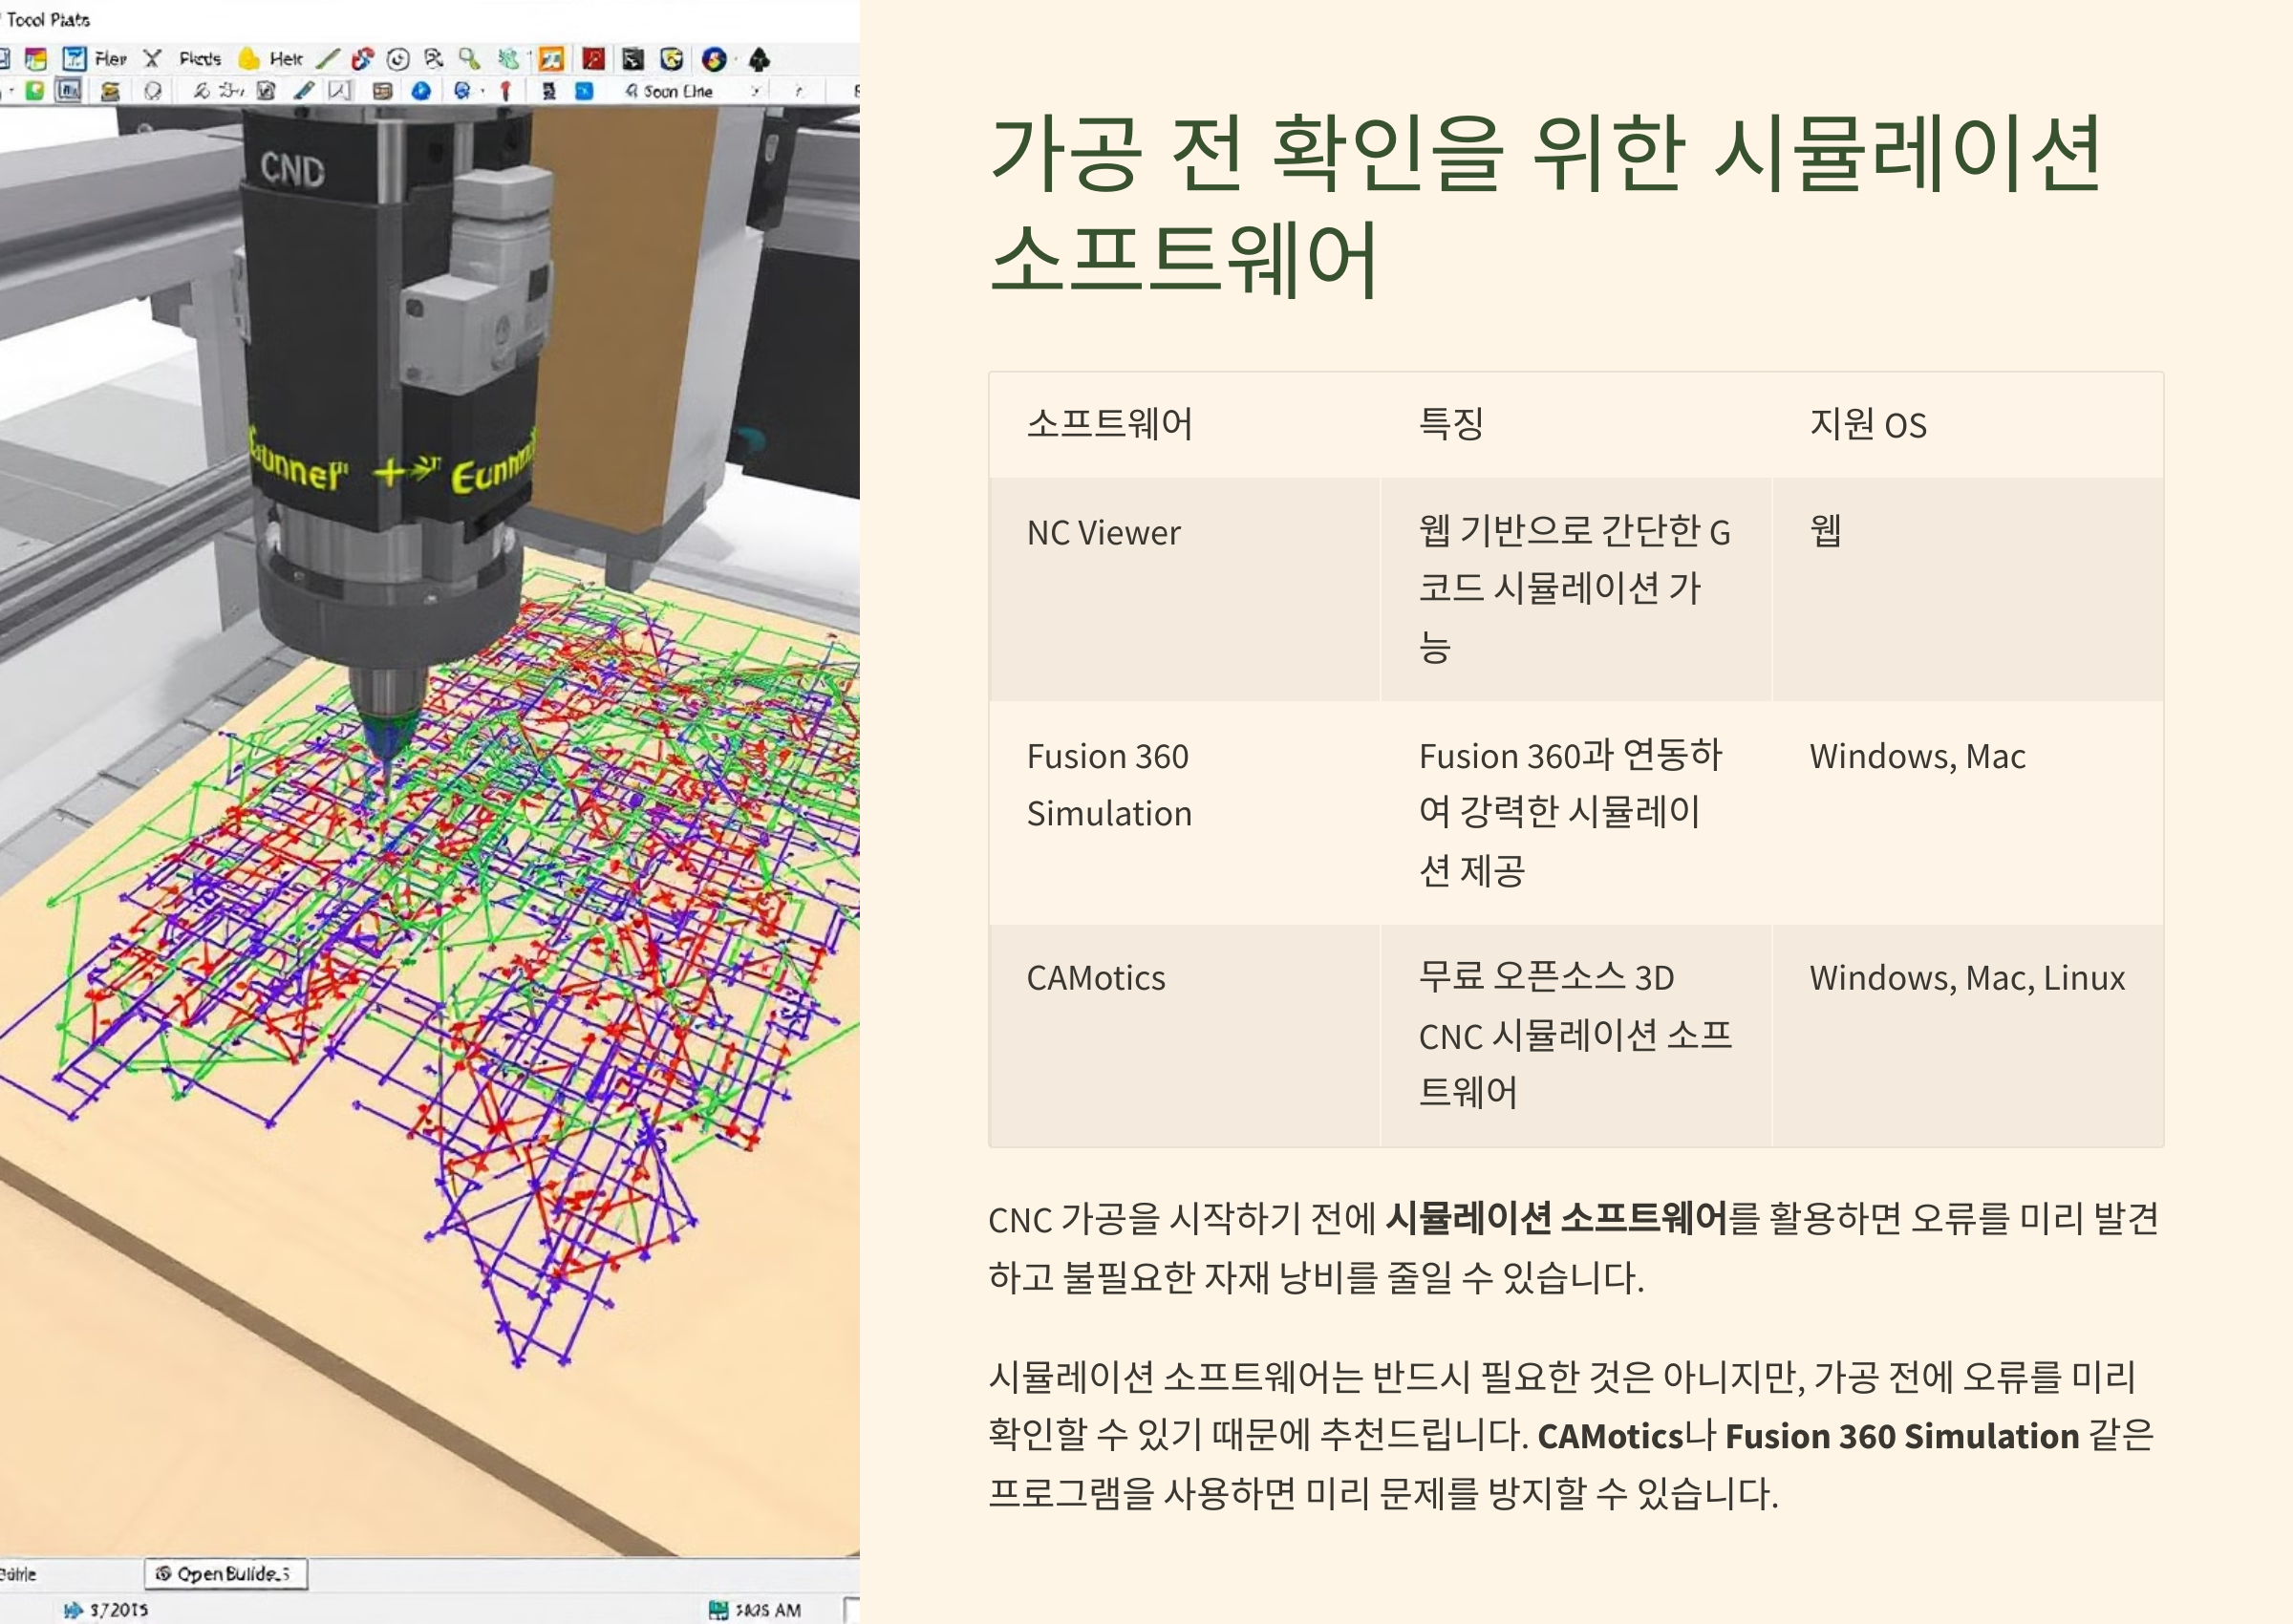Image resolution: width=2293 pixels, height=1624 pixels.
Task: Select the magnifying glass zoom tool
Action: coord(469,59)
